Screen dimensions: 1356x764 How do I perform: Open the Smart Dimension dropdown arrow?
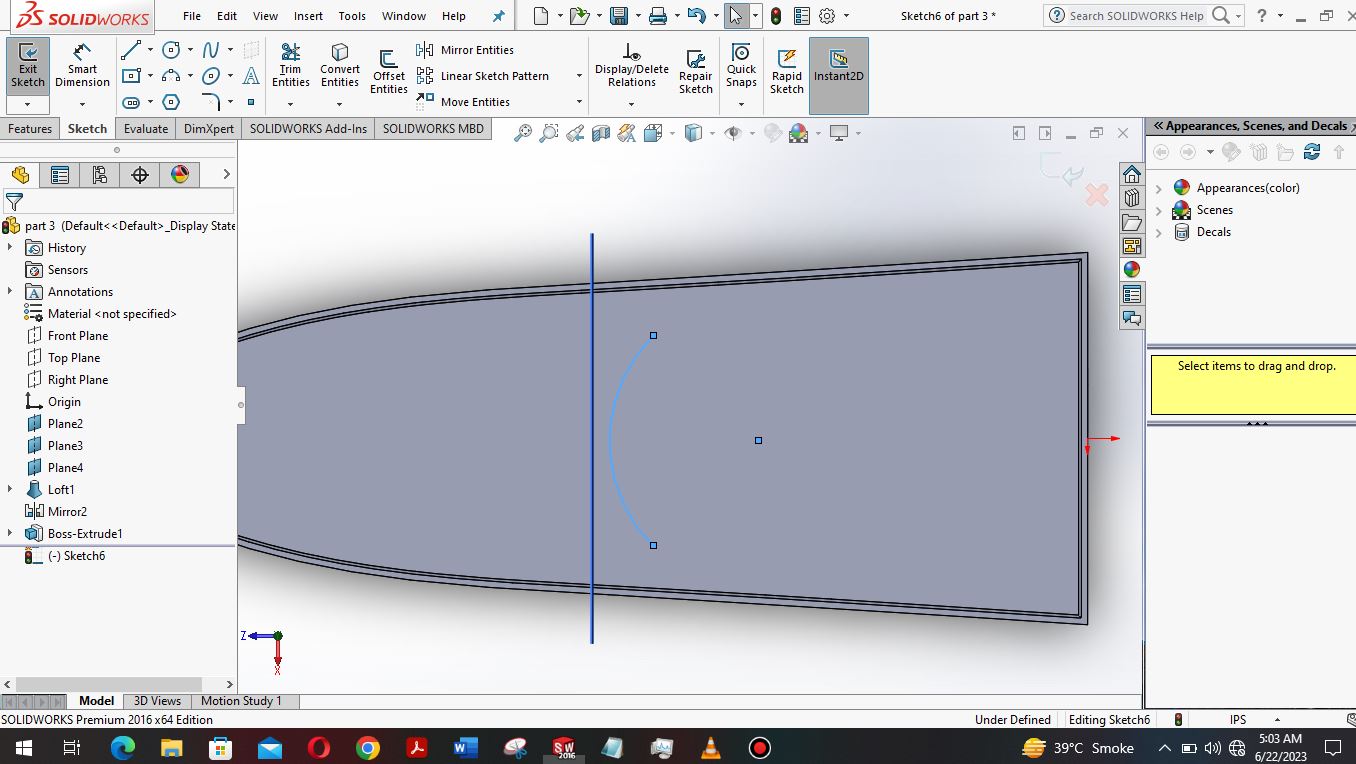coord(82,104)
